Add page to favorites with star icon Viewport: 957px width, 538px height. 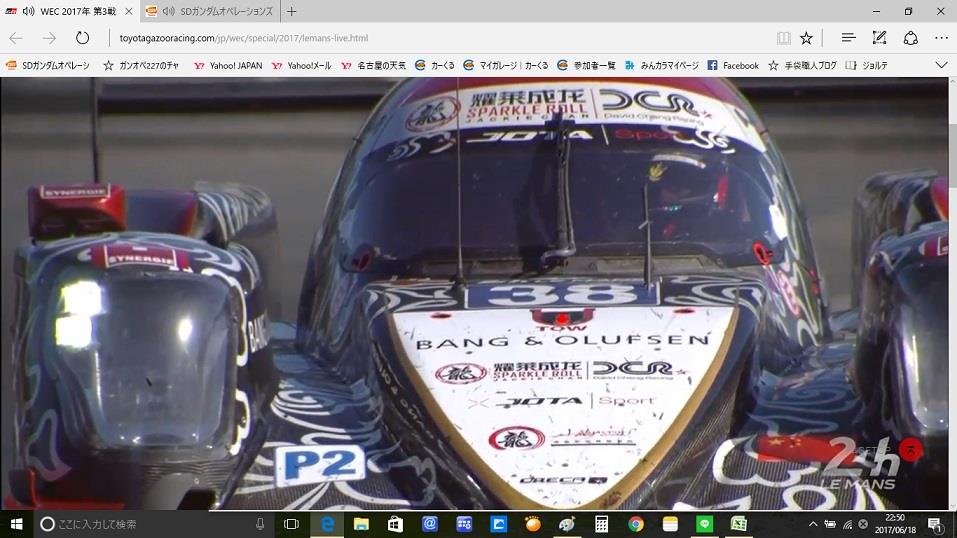pyautogui.click(x=806, y=38)
